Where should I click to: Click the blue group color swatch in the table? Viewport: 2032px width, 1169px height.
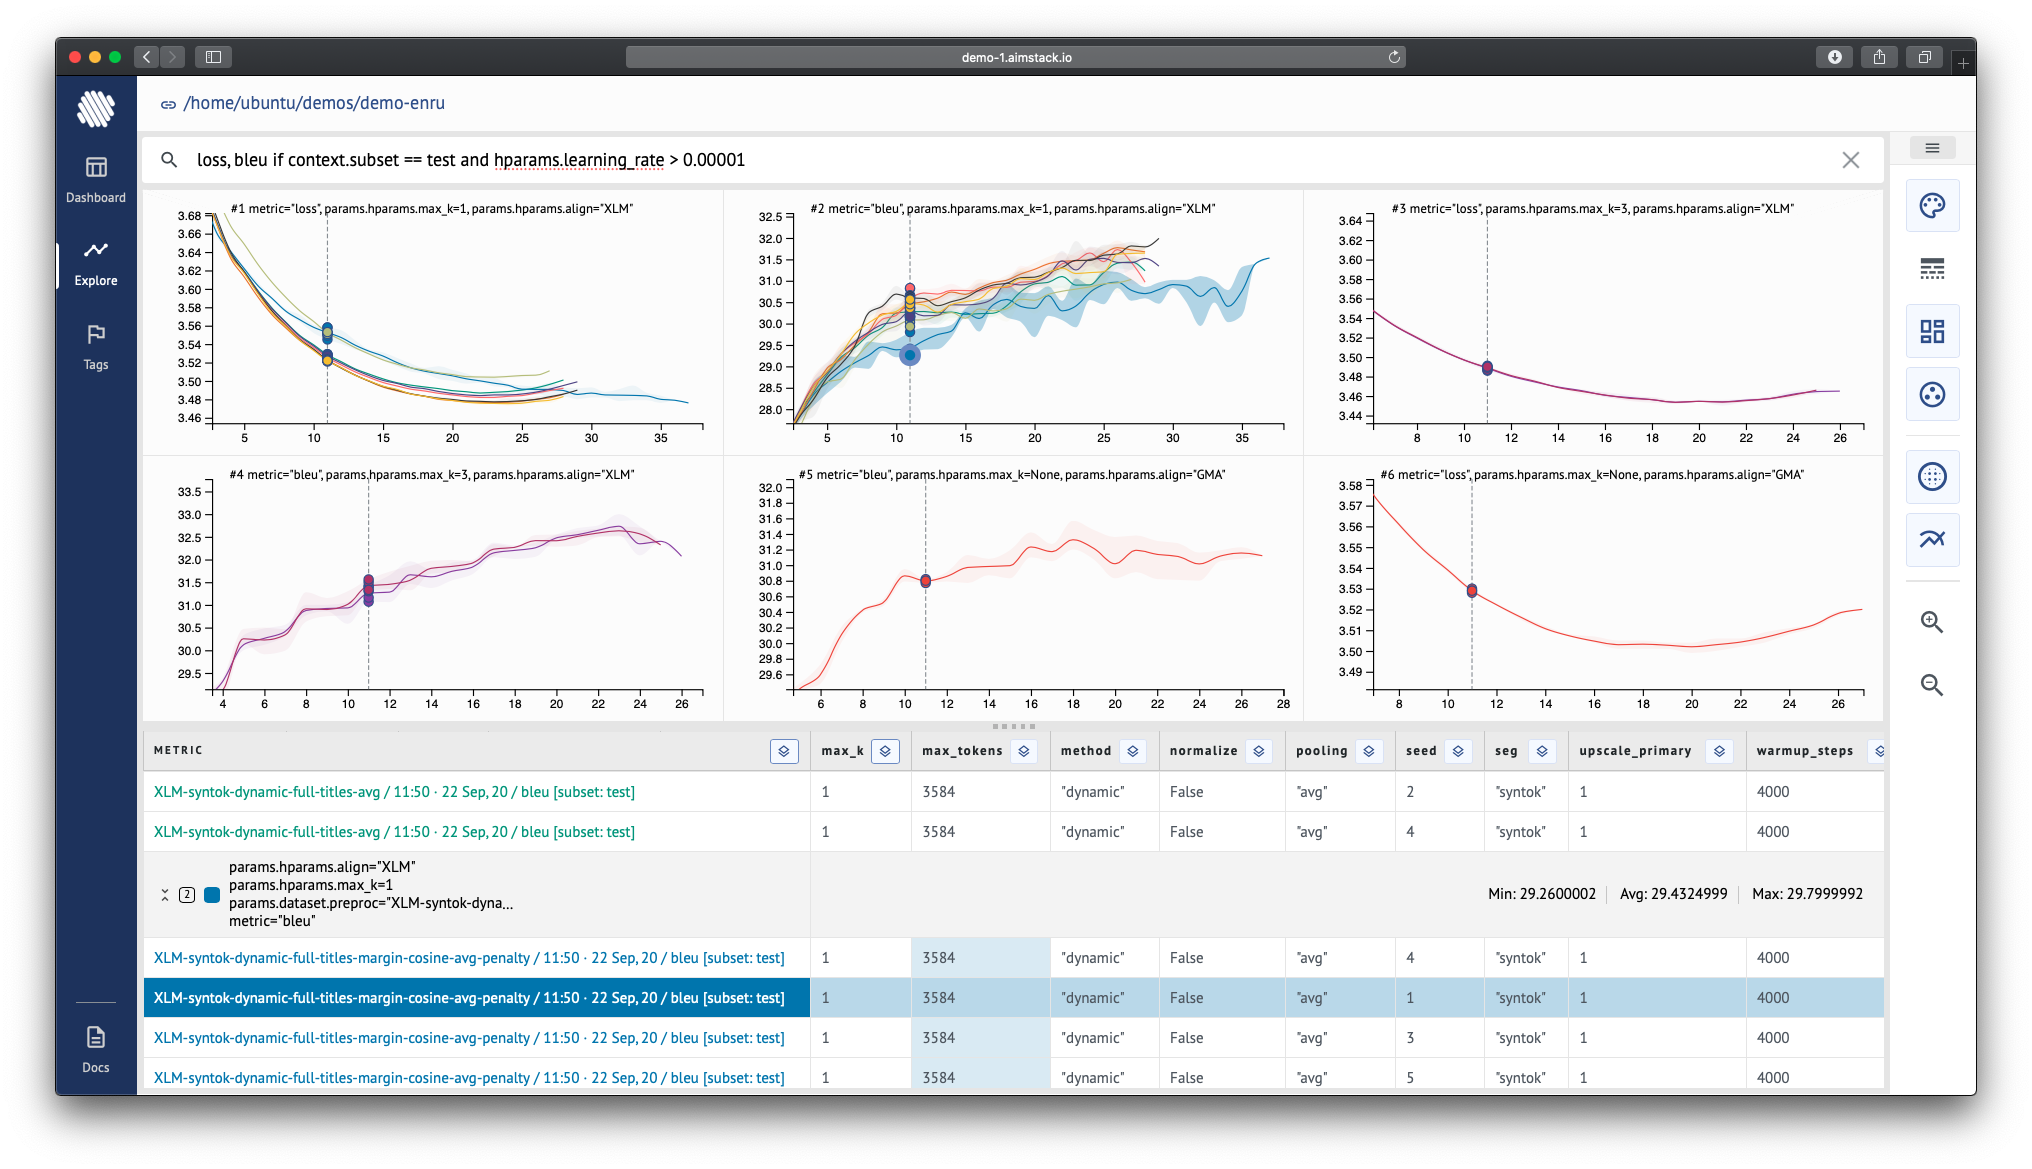(211, 895)
